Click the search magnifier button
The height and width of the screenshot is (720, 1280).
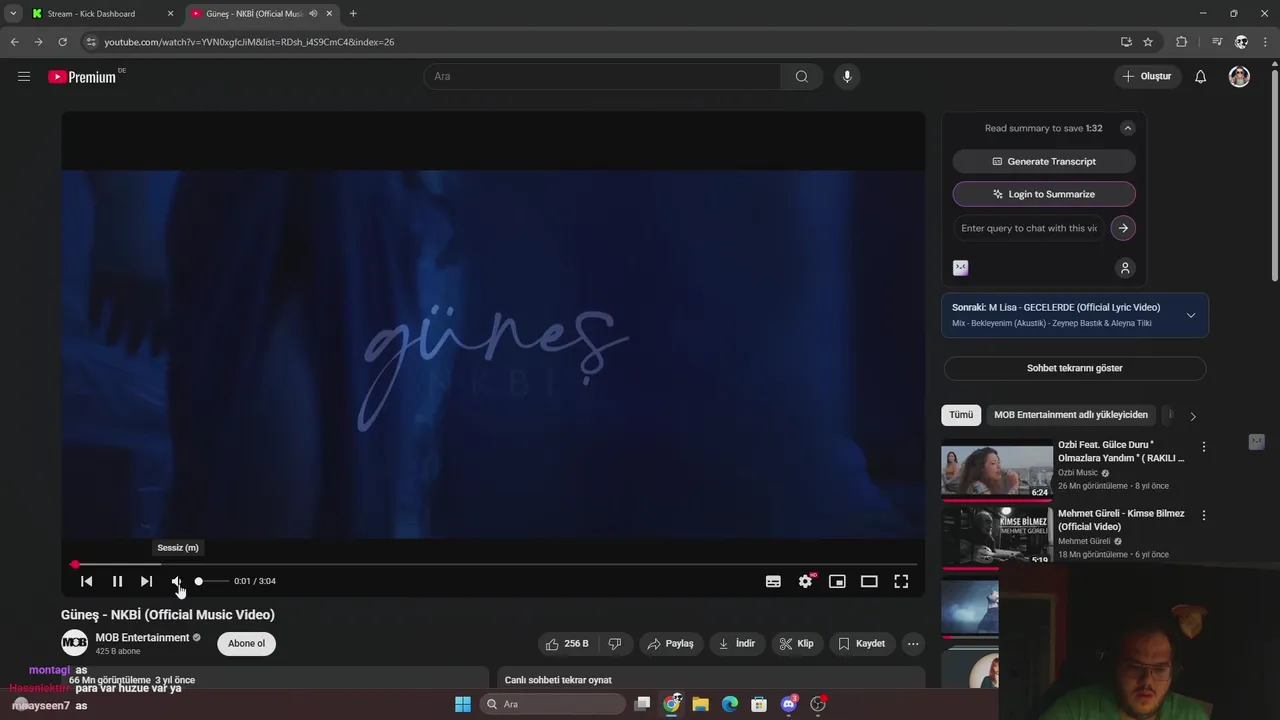click(802, 76)
